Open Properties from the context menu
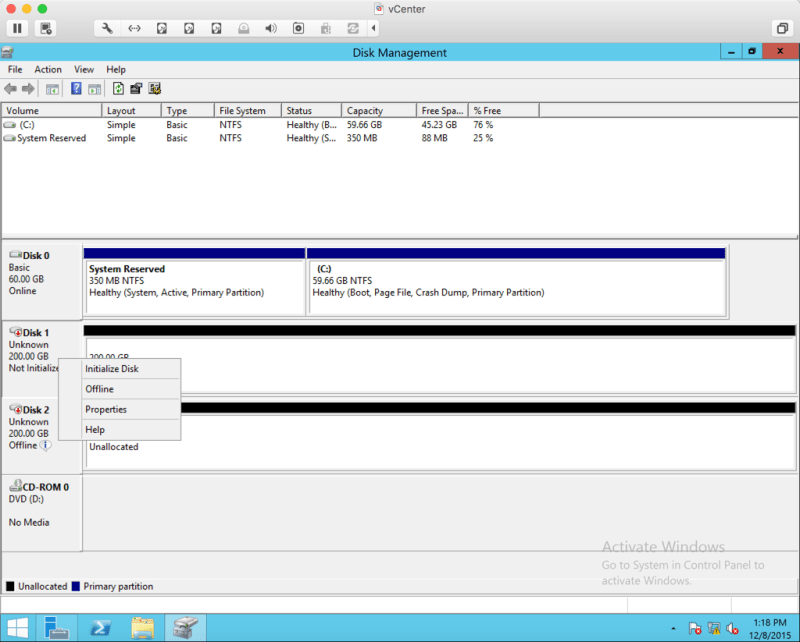 pos(106,409)
